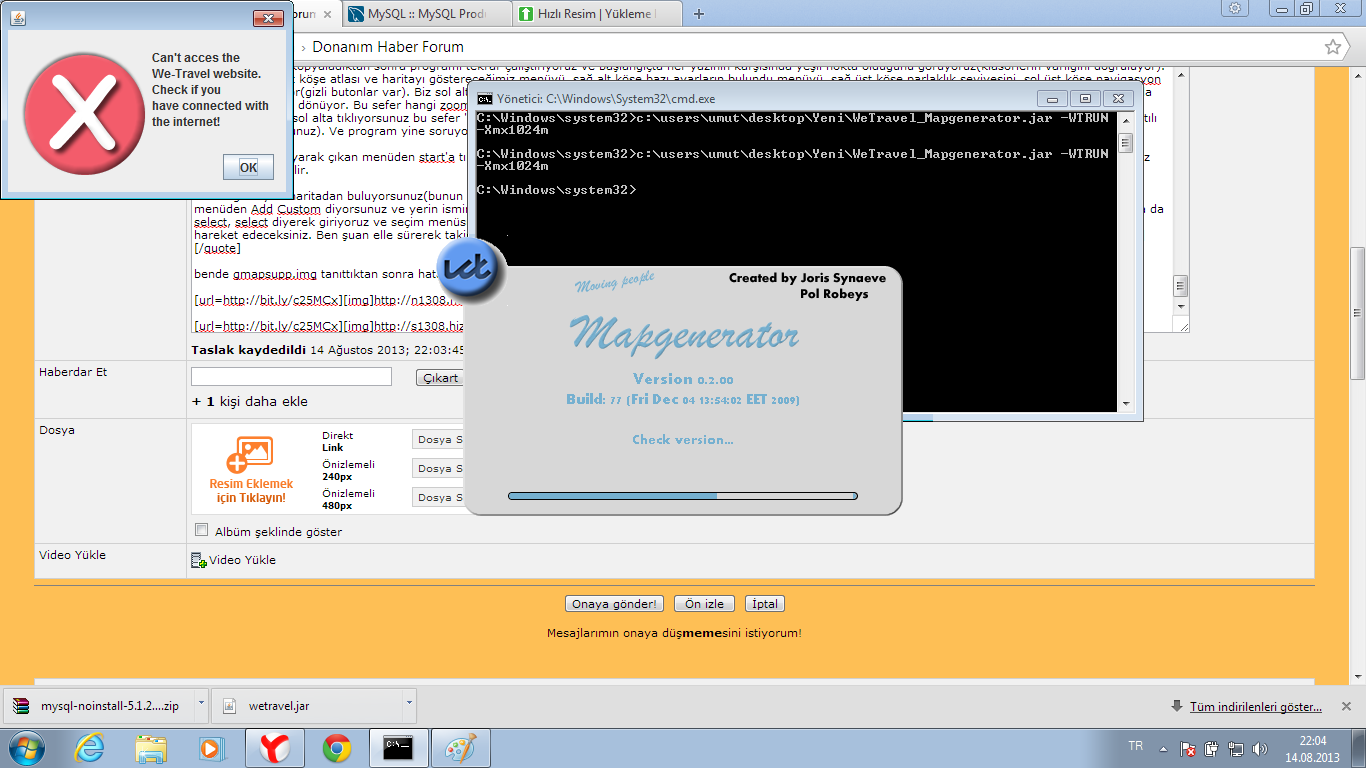This screenshot has height=768, width=1366.
Task: Click TR language indicator in tray
Action: pyautogui.click(x=1135, y=747)
